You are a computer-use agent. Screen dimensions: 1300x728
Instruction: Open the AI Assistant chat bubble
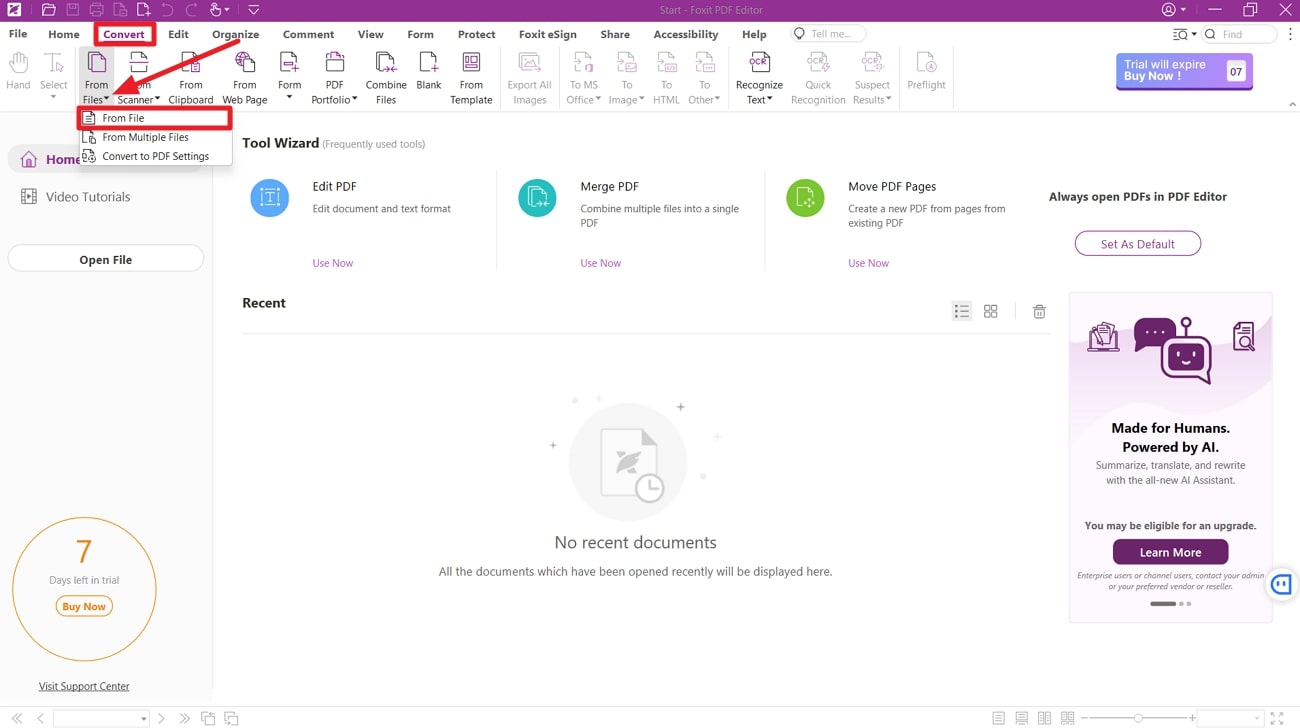(x=1282, y=584)
